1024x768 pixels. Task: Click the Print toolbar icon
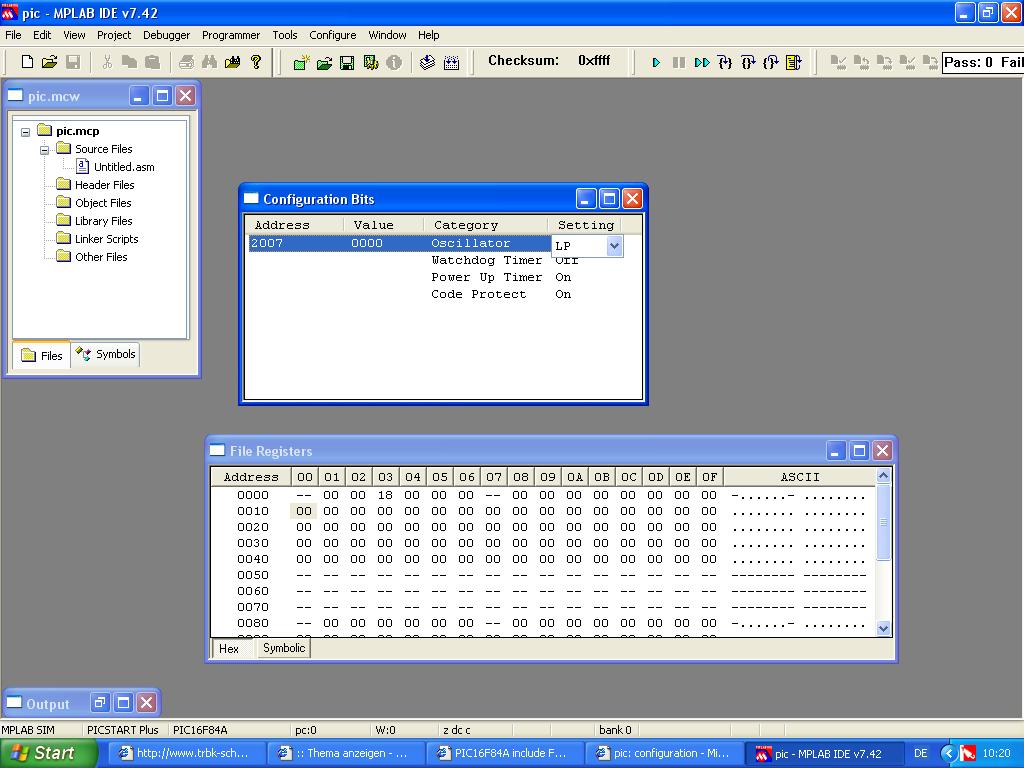click(x=186, y=62)
